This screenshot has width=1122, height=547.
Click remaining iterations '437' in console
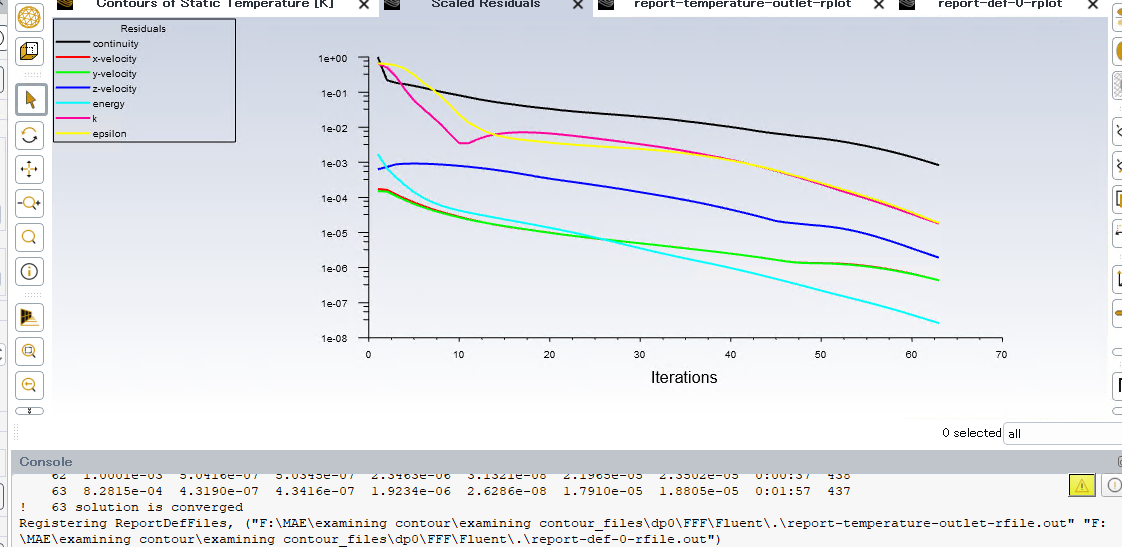click(839, 491)
